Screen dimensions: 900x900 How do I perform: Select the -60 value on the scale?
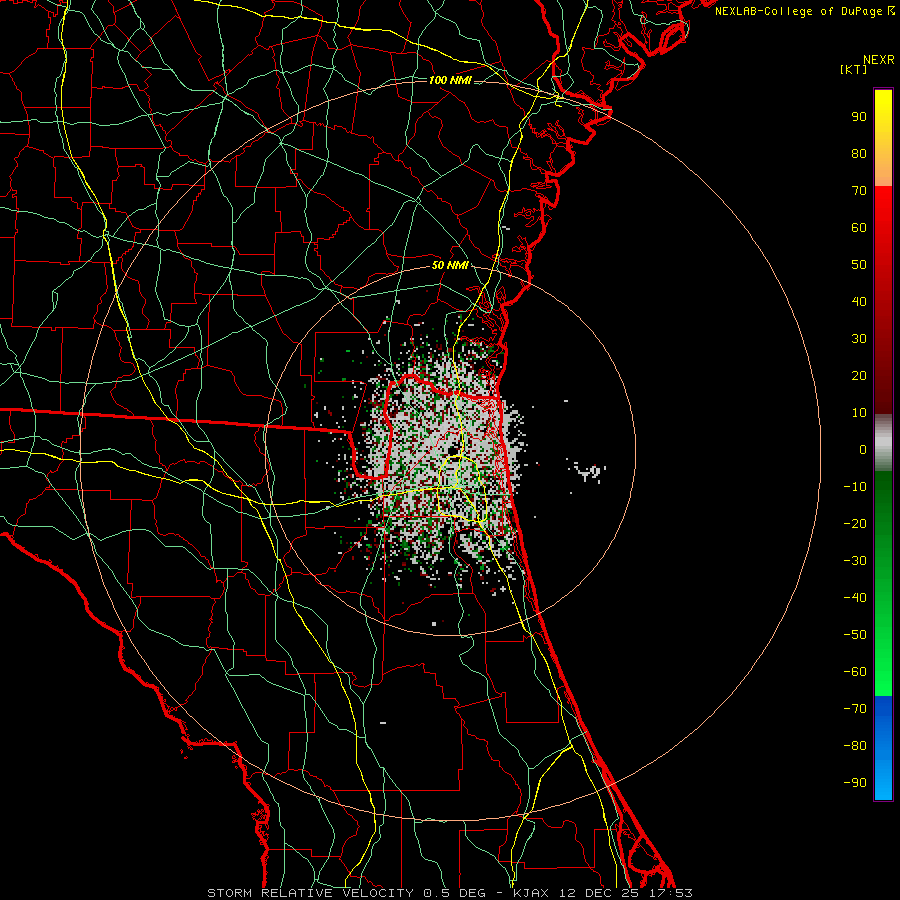(x=855, y=672)
